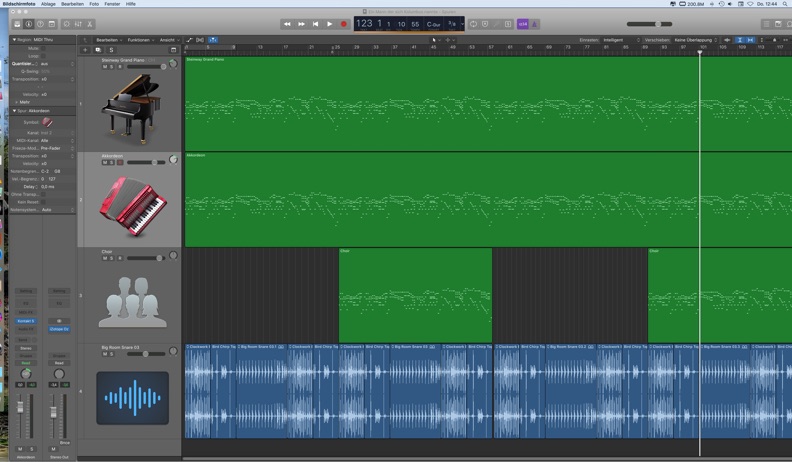Viewport: 792px width, 462px height.
Task: Toggle the purple count-in button
Action: [x=523, y=24]
